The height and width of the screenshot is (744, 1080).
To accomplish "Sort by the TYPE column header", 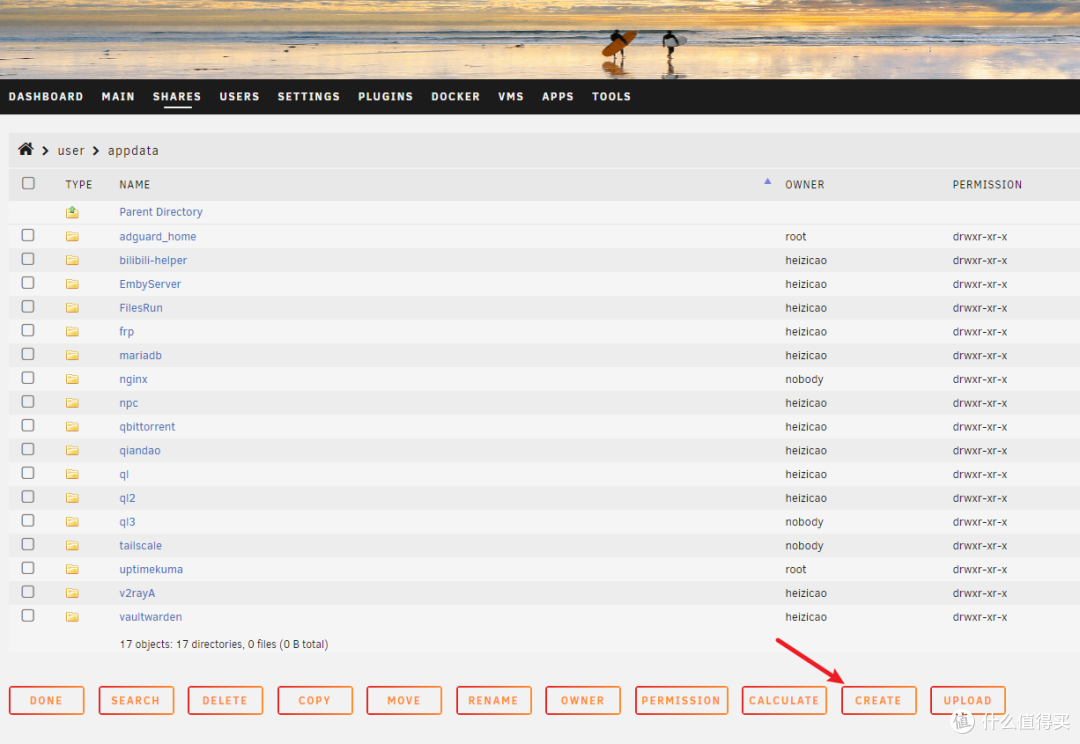I will pyautogui.click(x=79, y=185).
